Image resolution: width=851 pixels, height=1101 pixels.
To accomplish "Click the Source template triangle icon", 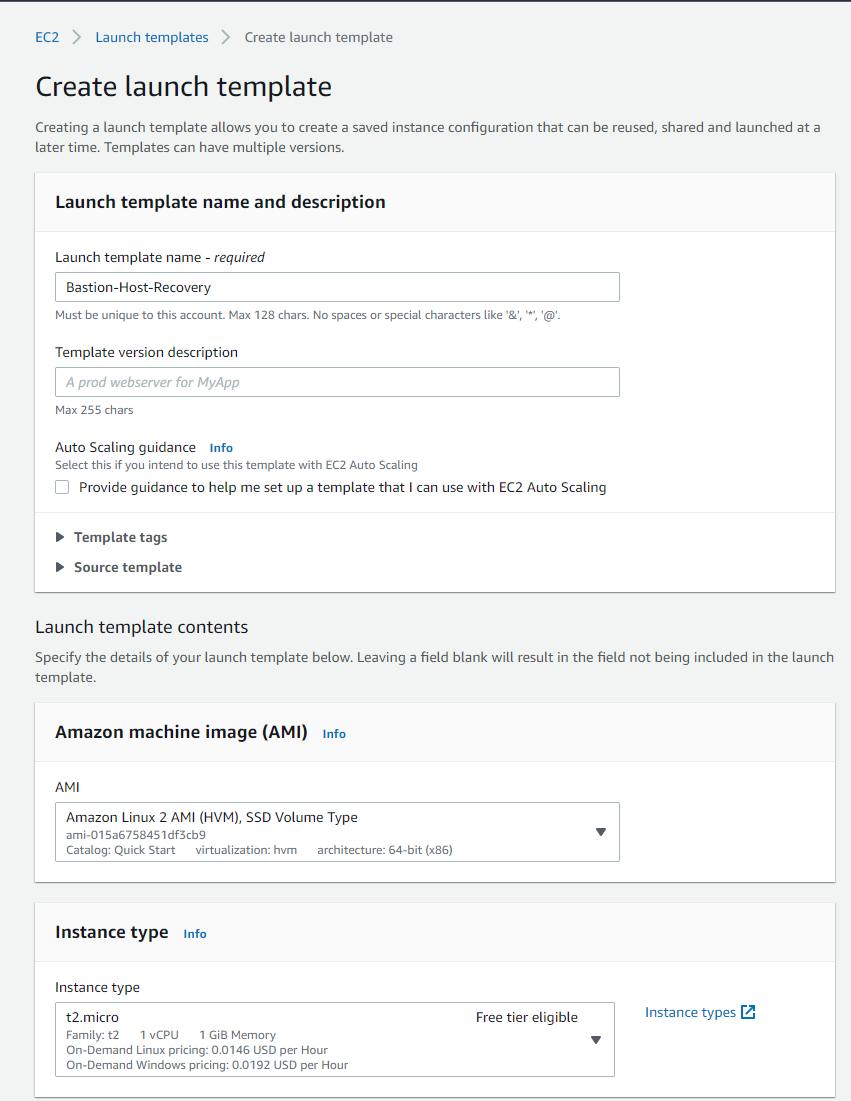I will click(x=60, y=567).
